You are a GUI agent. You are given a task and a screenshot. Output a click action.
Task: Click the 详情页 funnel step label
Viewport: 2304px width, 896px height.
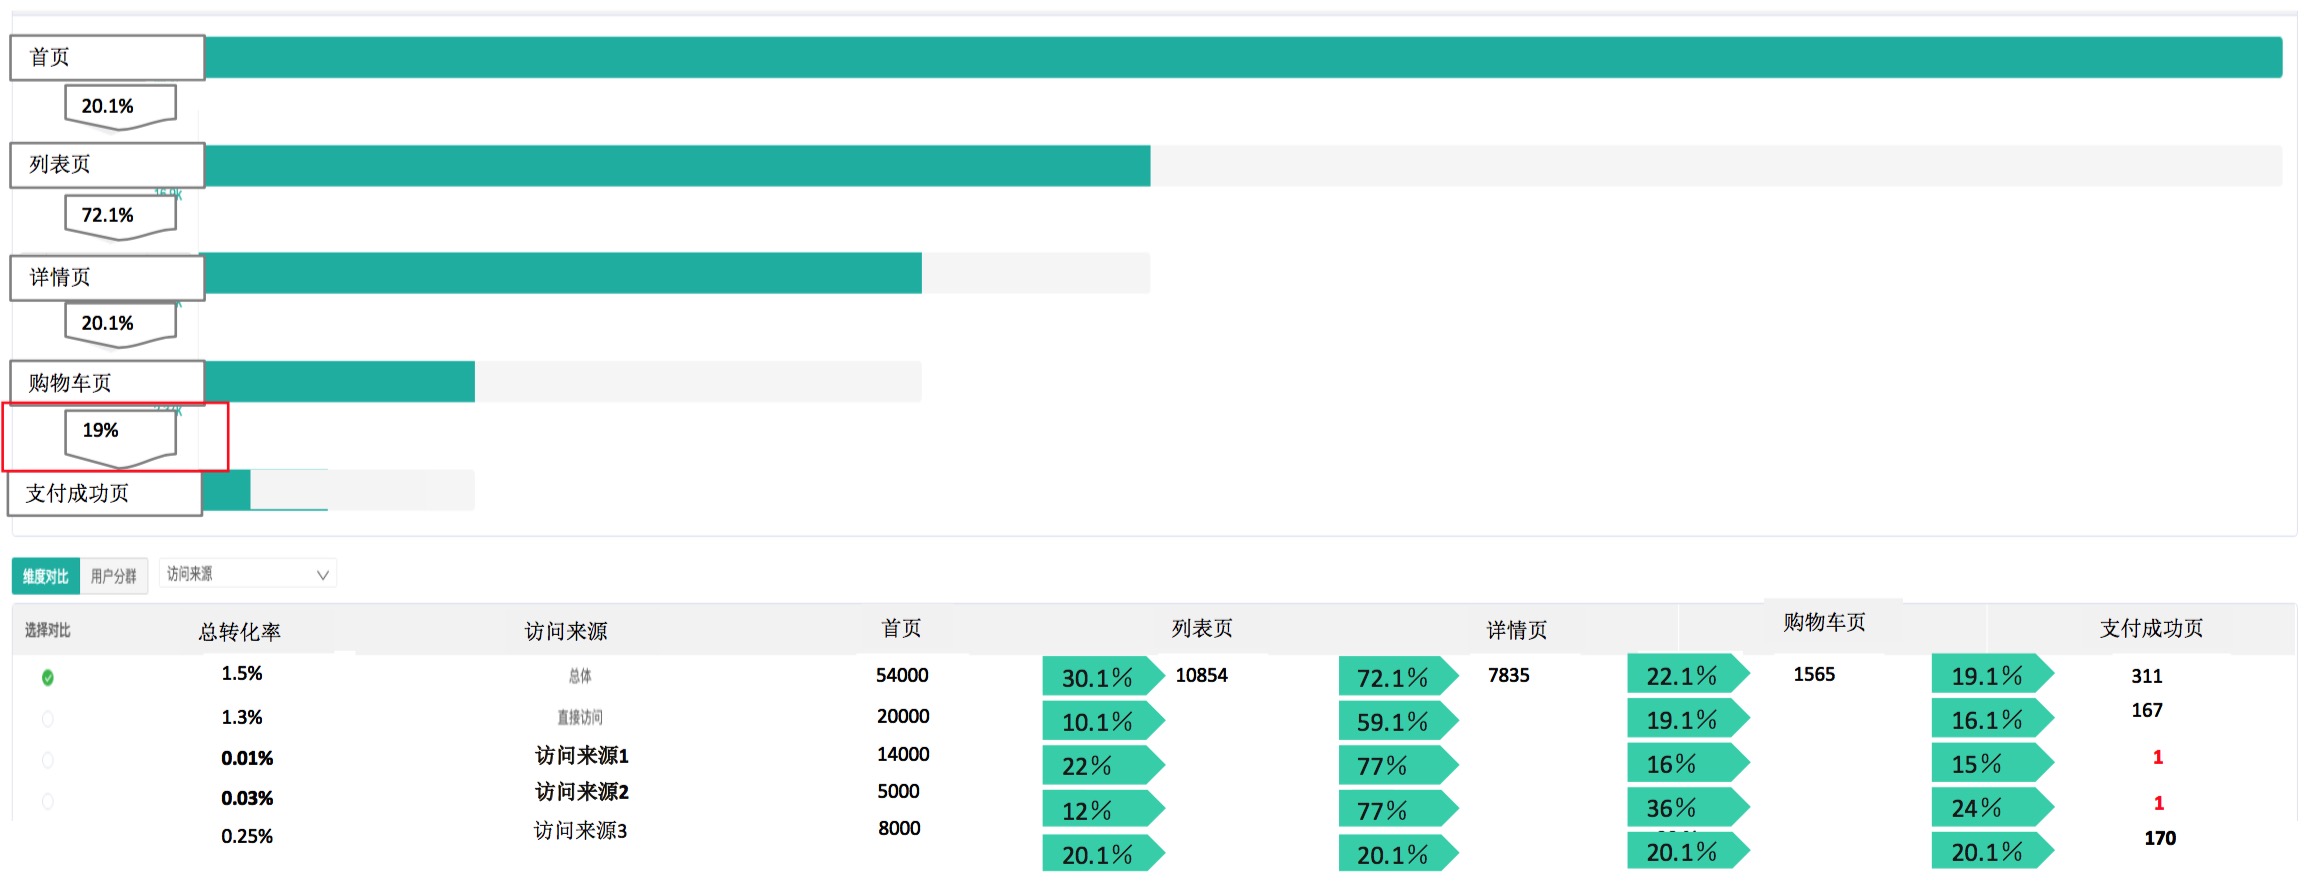click(x=107, y=278)
